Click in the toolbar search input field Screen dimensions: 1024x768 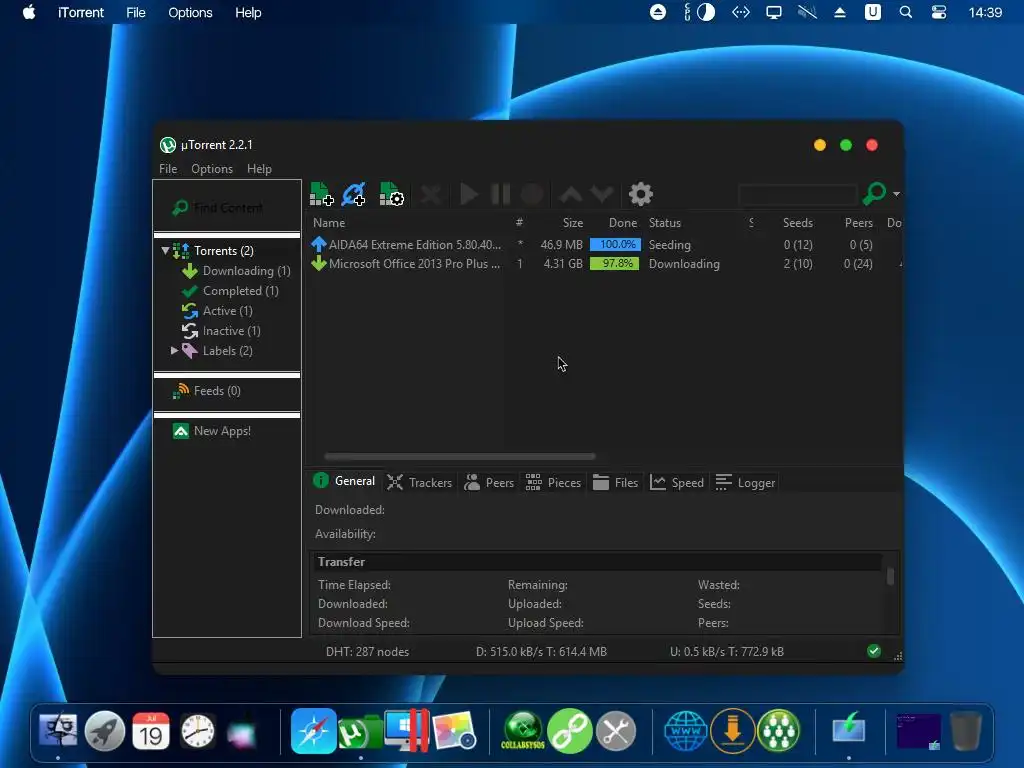(797, 194)
